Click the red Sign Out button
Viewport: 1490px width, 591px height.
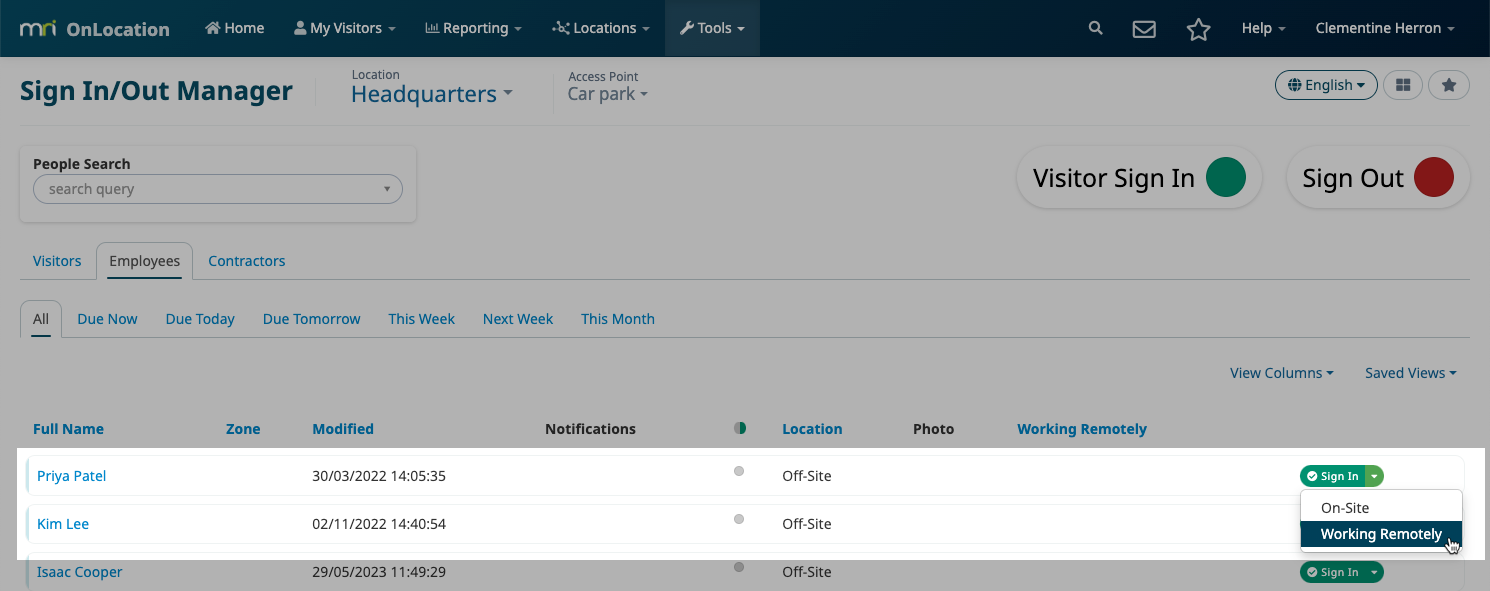click(1378, 178)
